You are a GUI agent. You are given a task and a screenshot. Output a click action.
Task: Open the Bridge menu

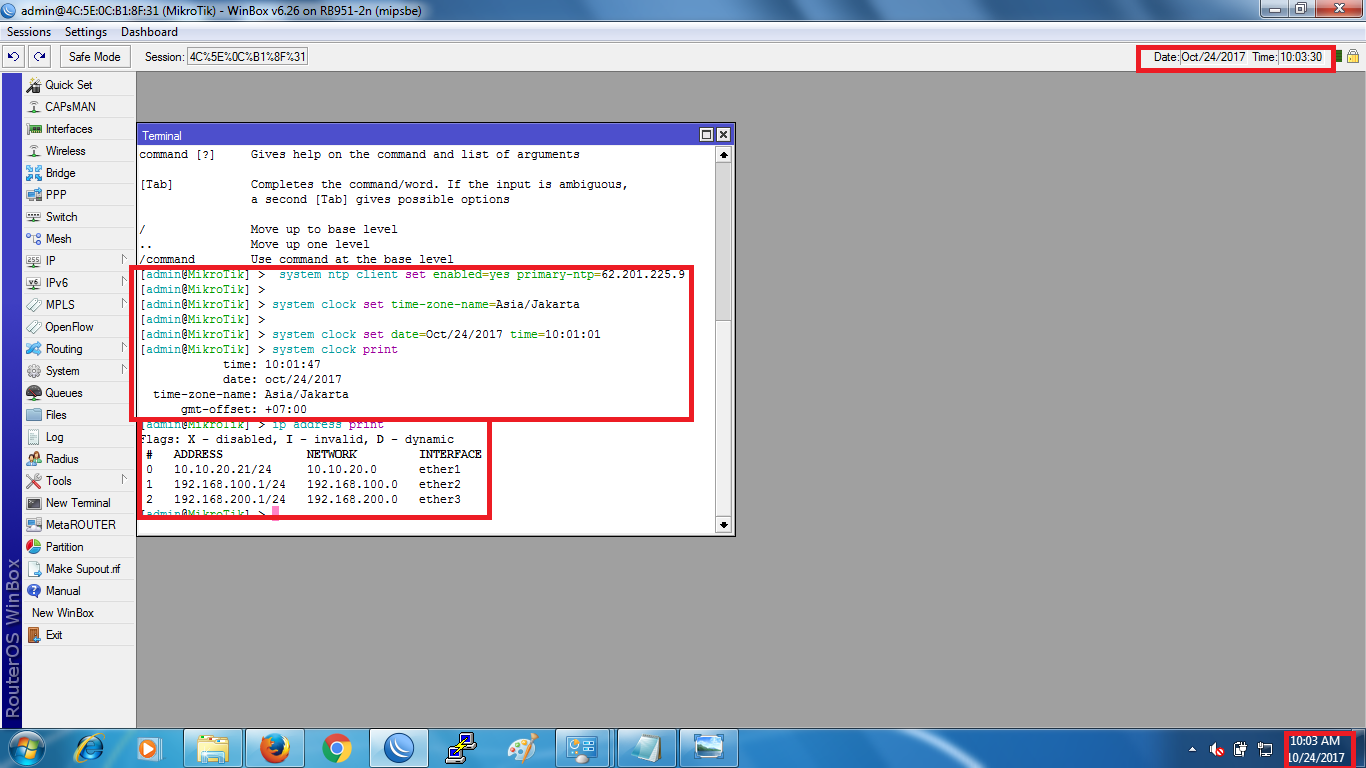79,173
